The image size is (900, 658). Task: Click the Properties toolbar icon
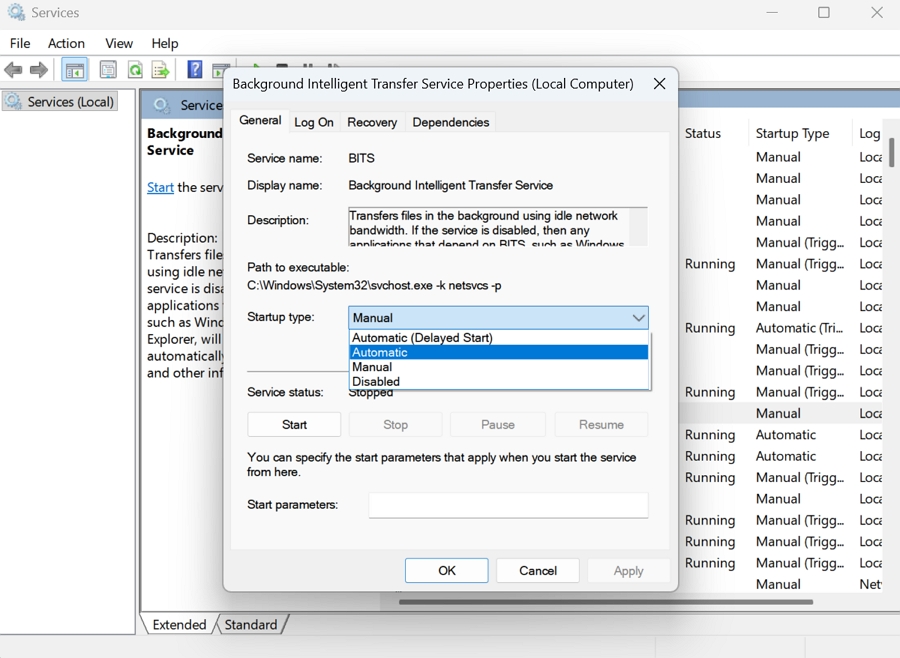click(x=108, y=70)
